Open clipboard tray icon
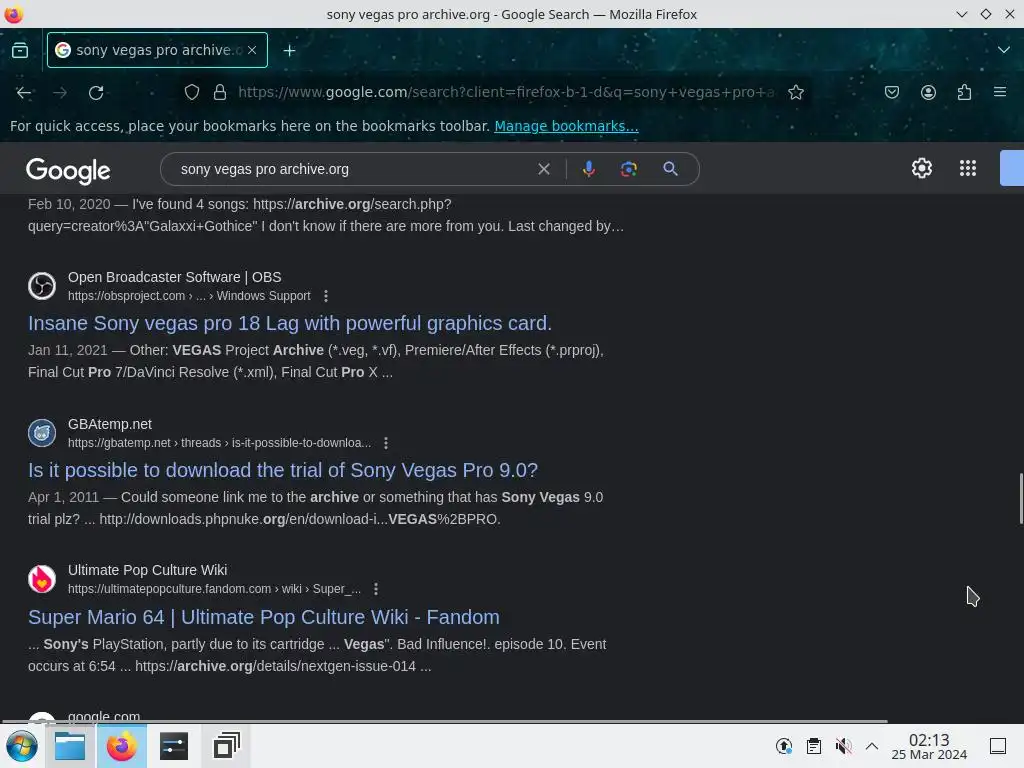Image resolution: width=1024 pixels, height=768 pixels. coord(814,746)
